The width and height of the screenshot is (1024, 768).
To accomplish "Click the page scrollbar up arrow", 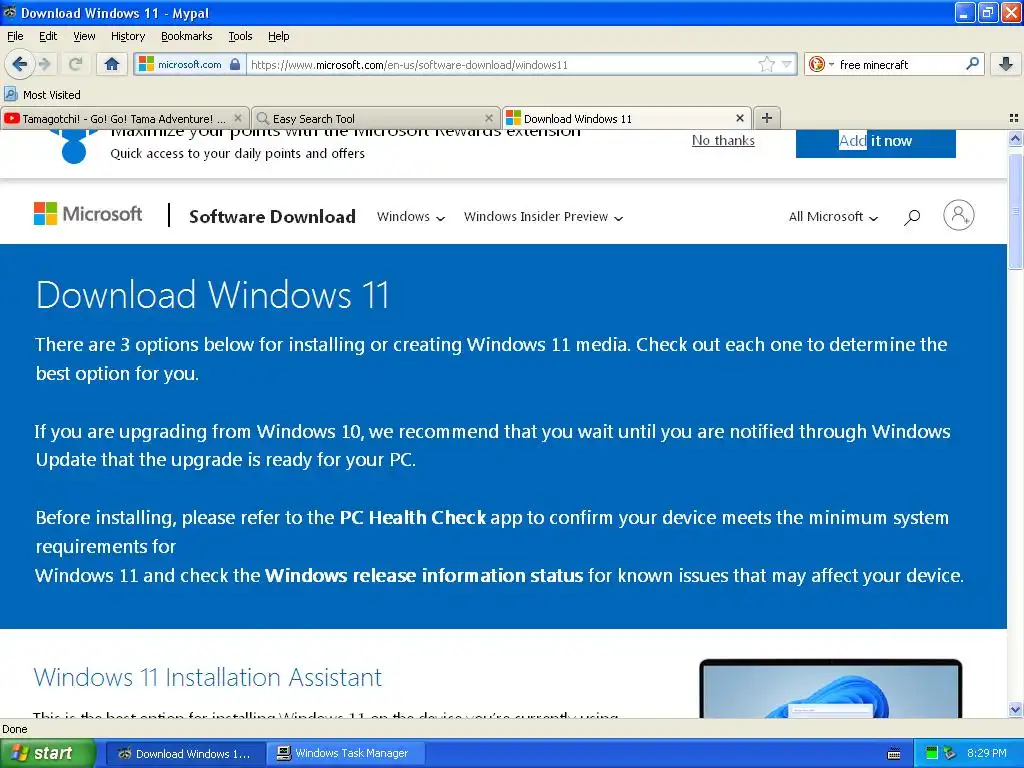I will point(1015,138).
